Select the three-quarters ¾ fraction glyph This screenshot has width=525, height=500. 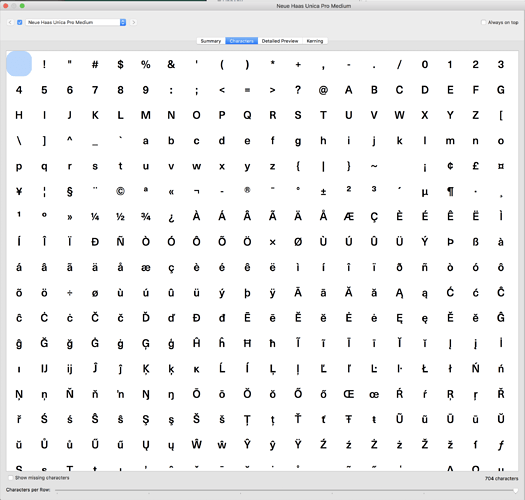click(x=146, y=217)
